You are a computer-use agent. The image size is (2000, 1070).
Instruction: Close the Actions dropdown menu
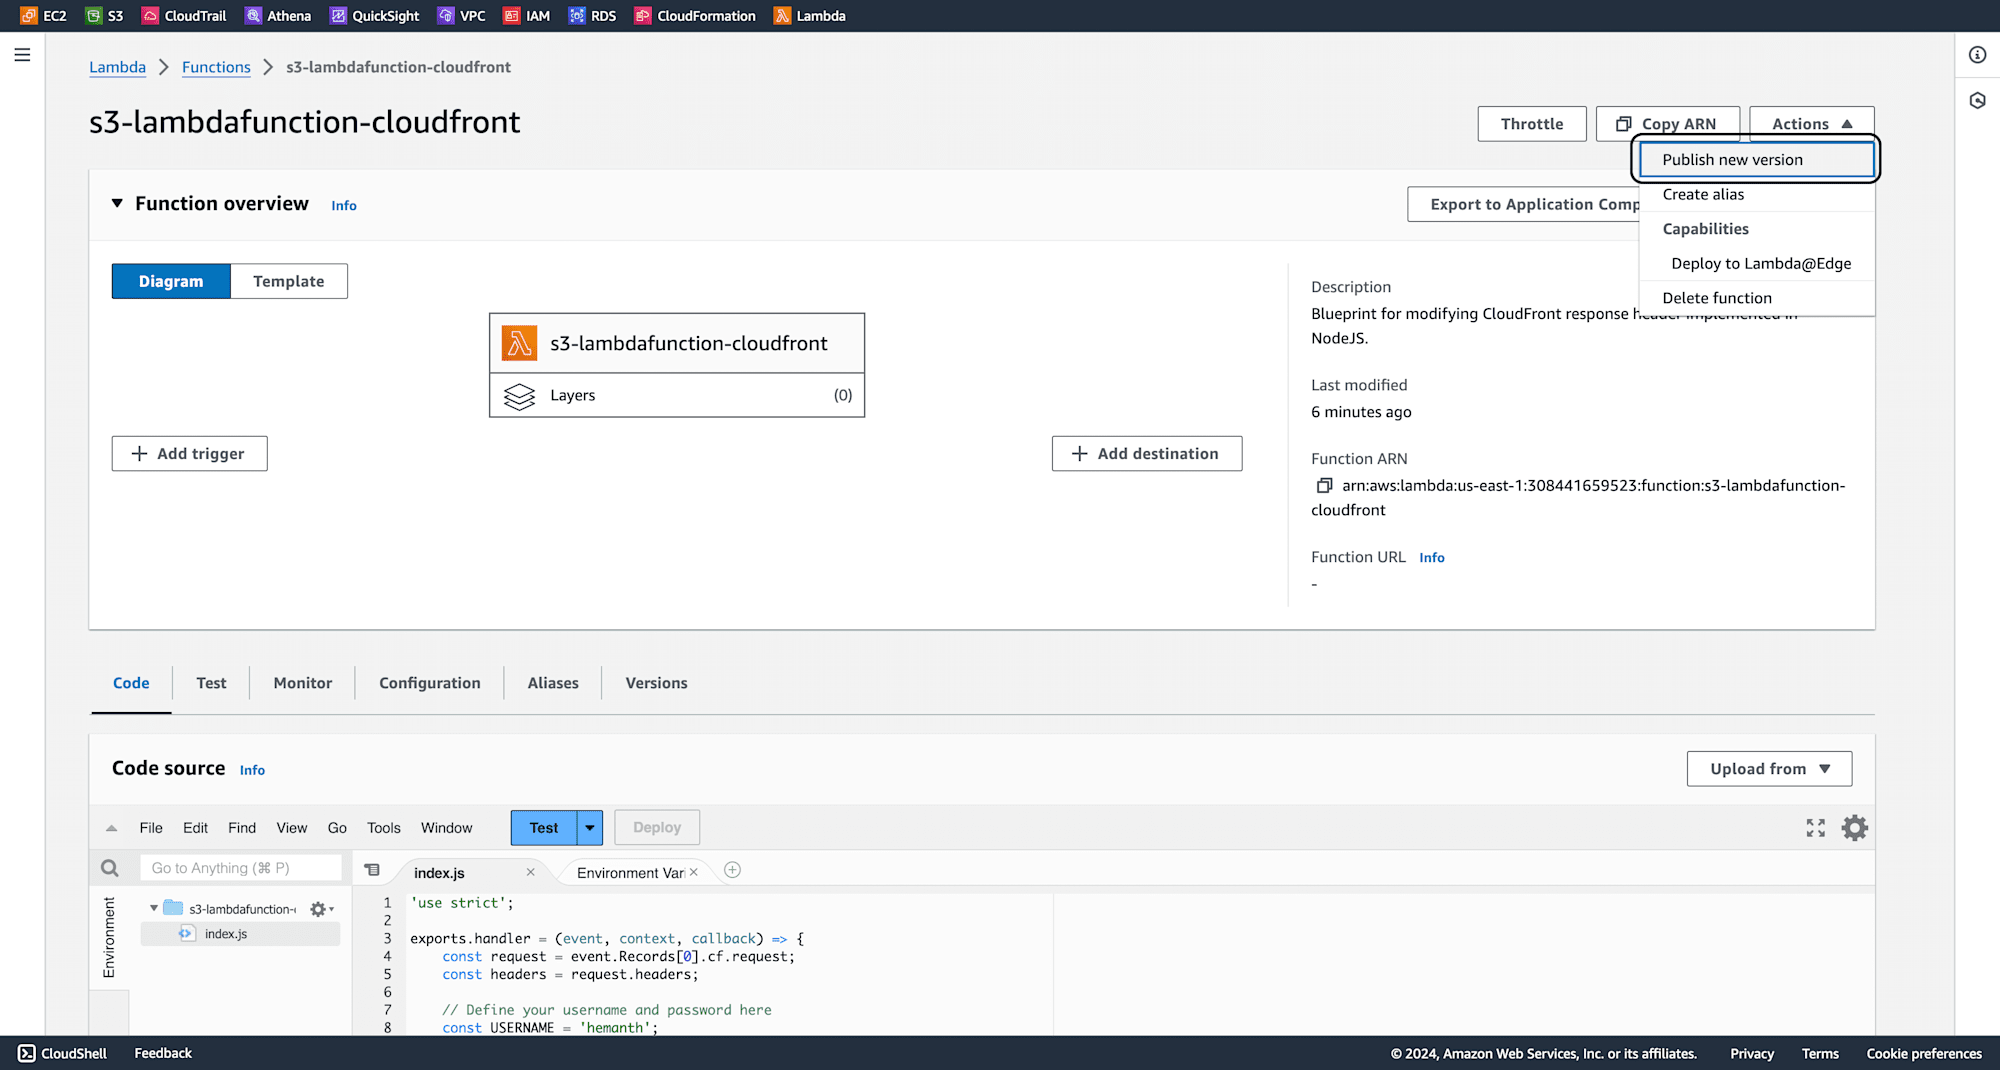tap(1811, 124)
